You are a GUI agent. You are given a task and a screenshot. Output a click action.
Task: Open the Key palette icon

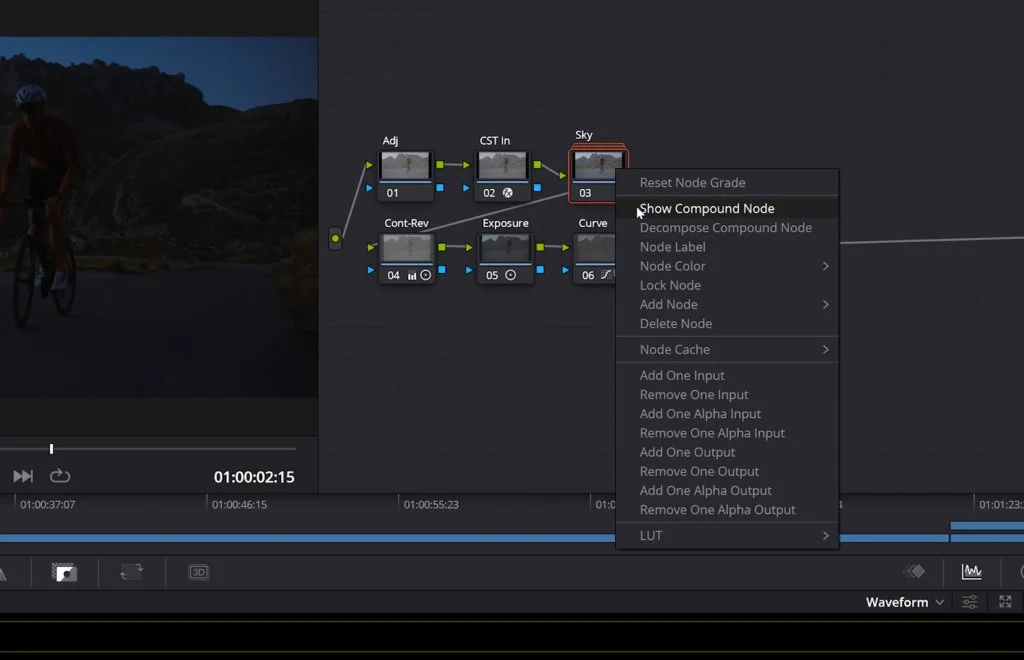[65, 572]
